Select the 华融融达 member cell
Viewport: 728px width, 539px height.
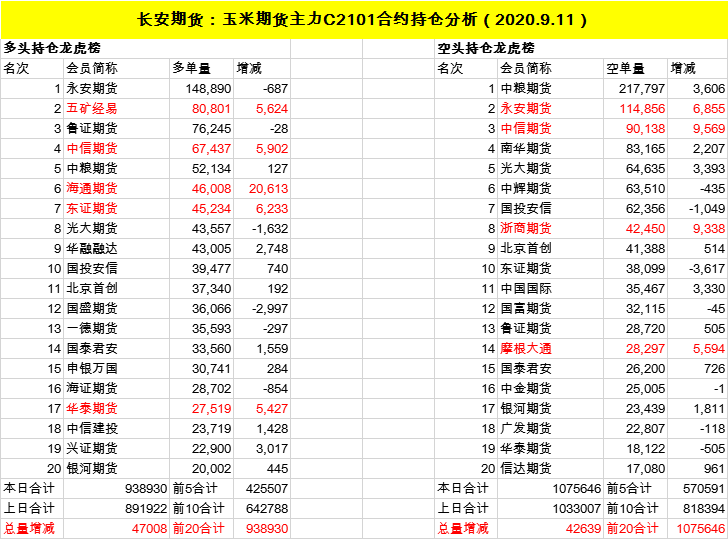tap(117, 248)
